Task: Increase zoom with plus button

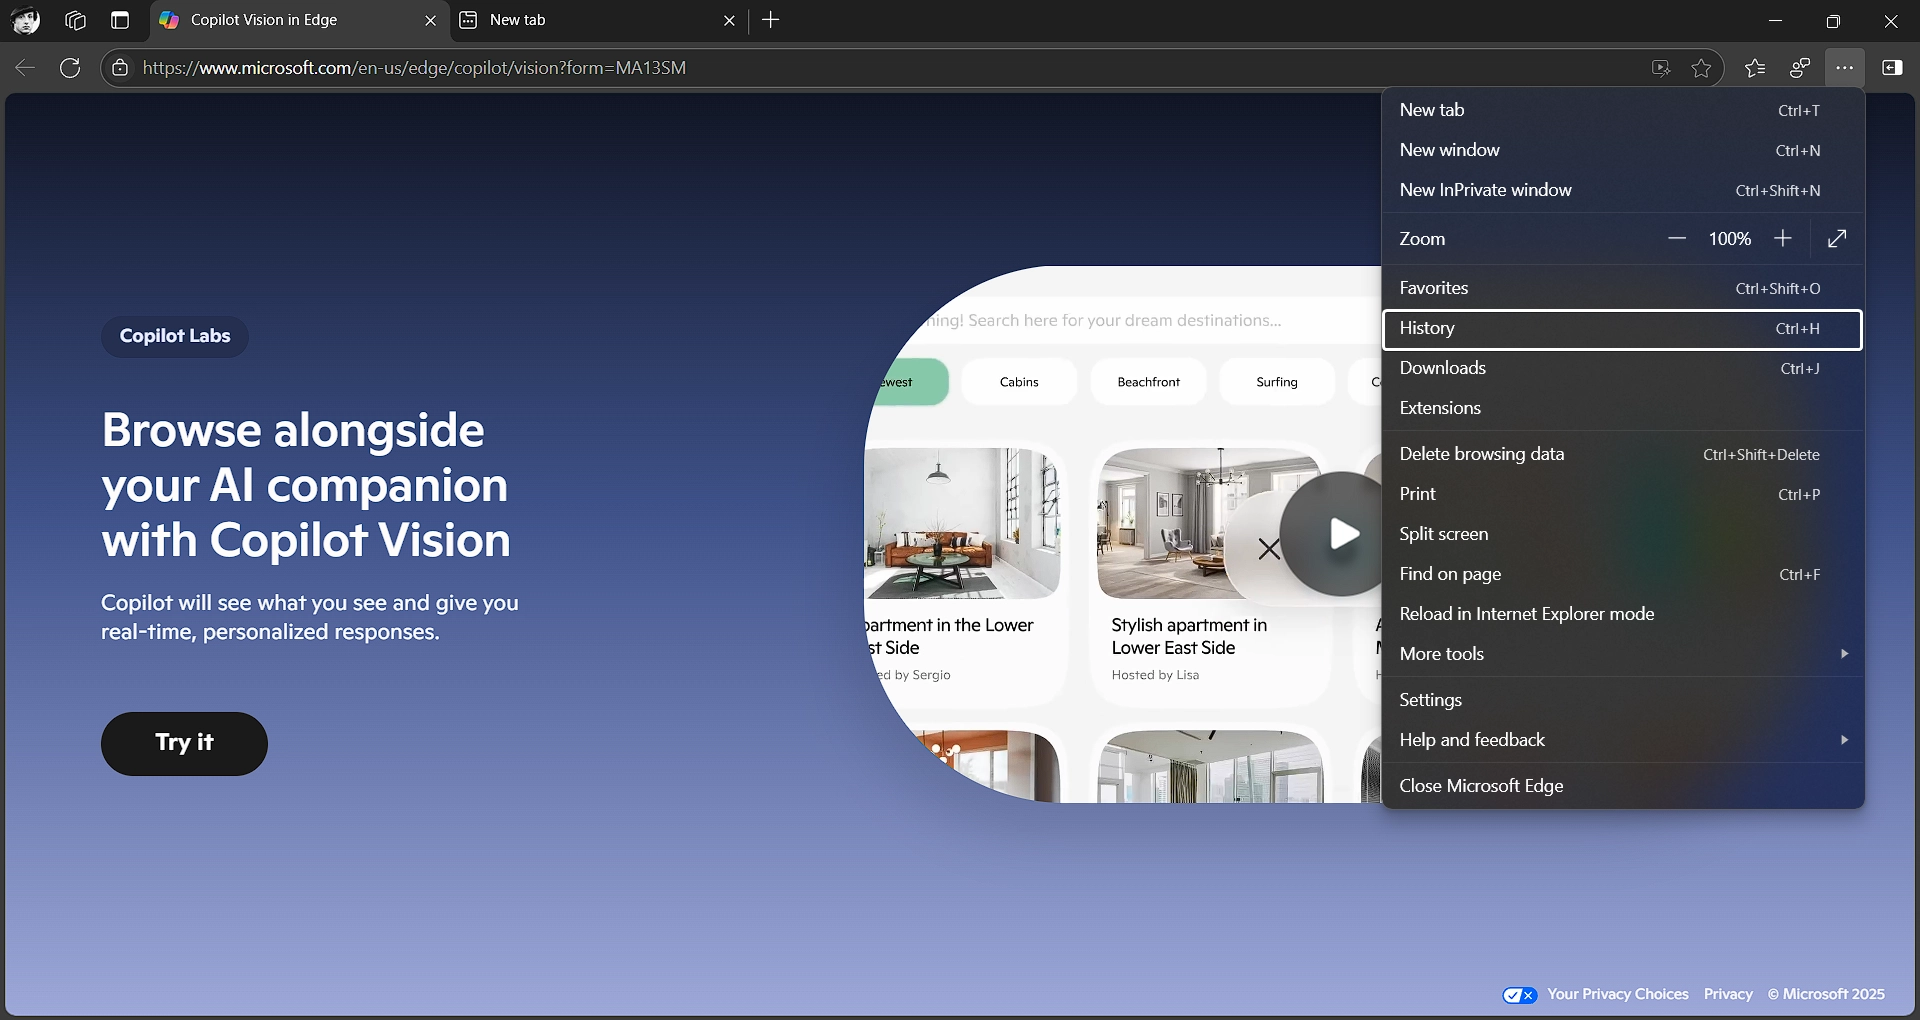Action: tap(1783, 238)
